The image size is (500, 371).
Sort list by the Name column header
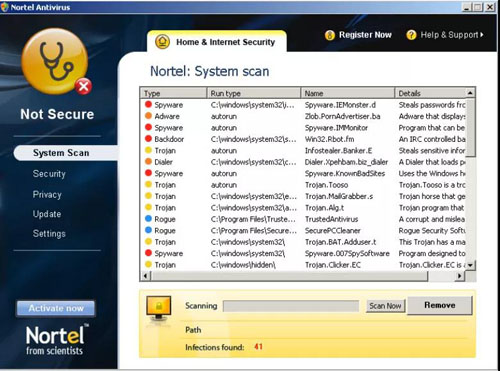(x=347, y=93)
